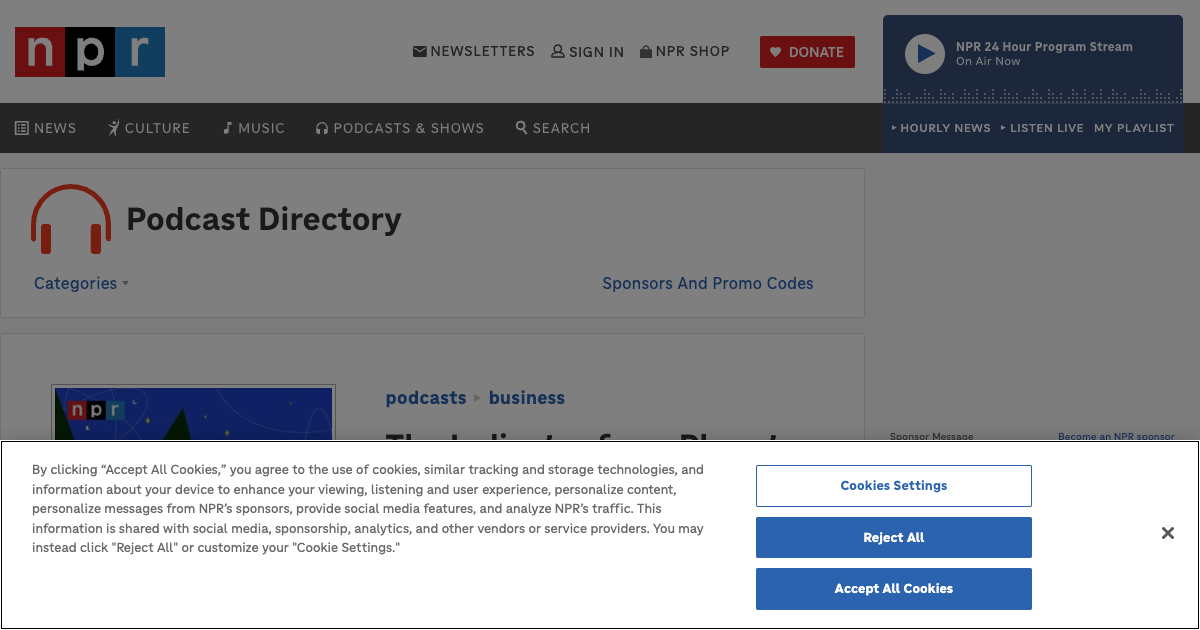Open the Culture menu
Viewport: 1200px width, 630px height.
pos(149,128)
